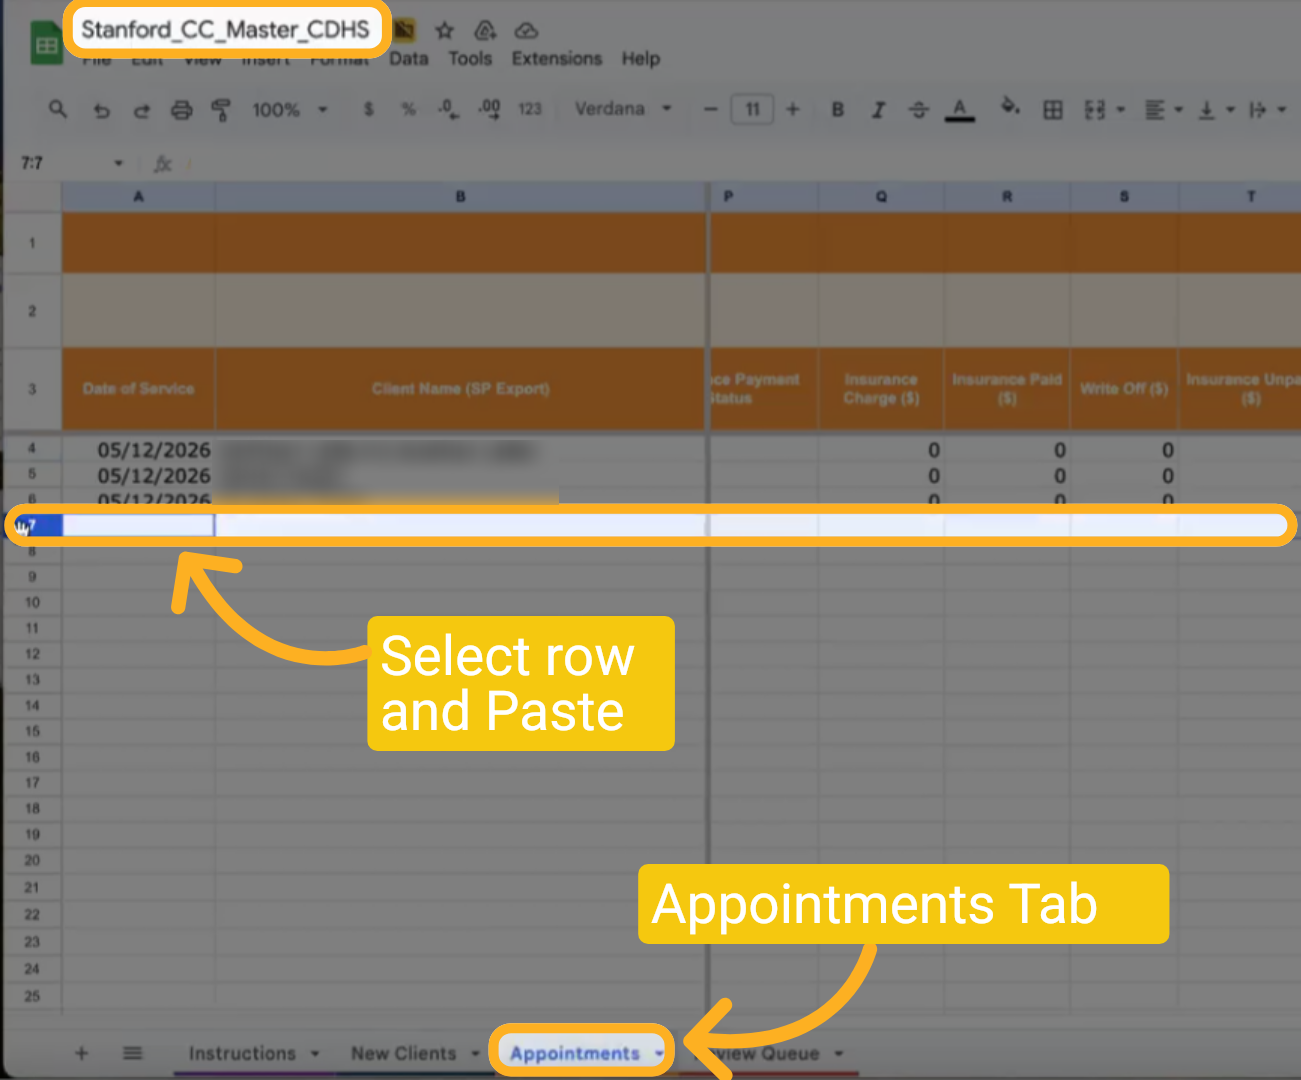
Task: Open the Instructions tab options arrow
Action: tap(315, 1053)
